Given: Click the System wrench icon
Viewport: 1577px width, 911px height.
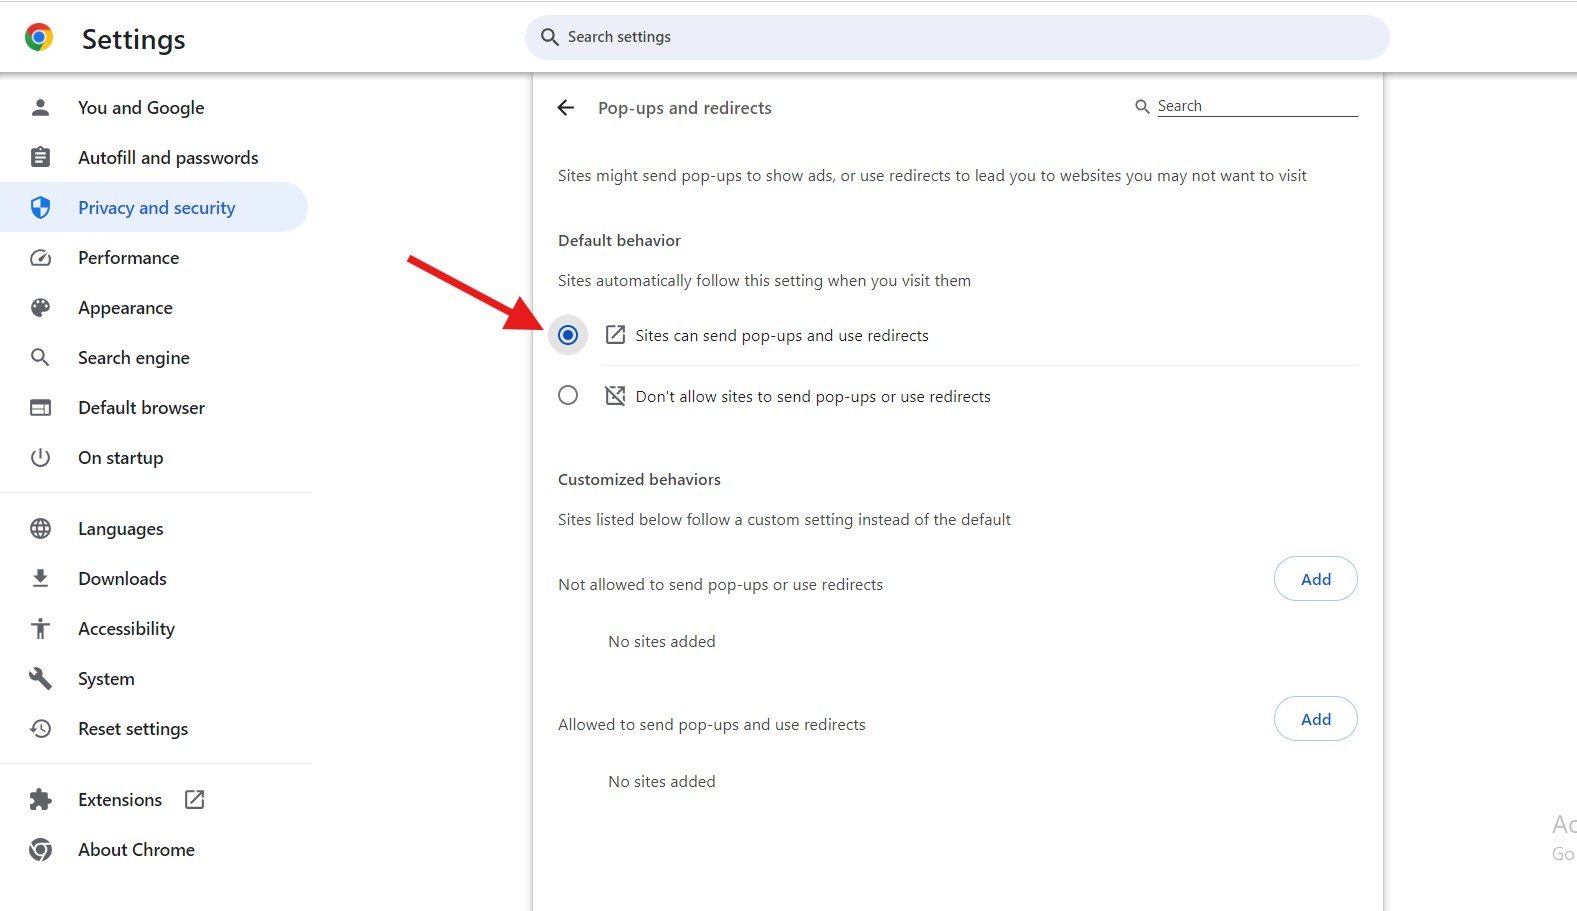Looking at the screenshot, I should click(40, 678).
